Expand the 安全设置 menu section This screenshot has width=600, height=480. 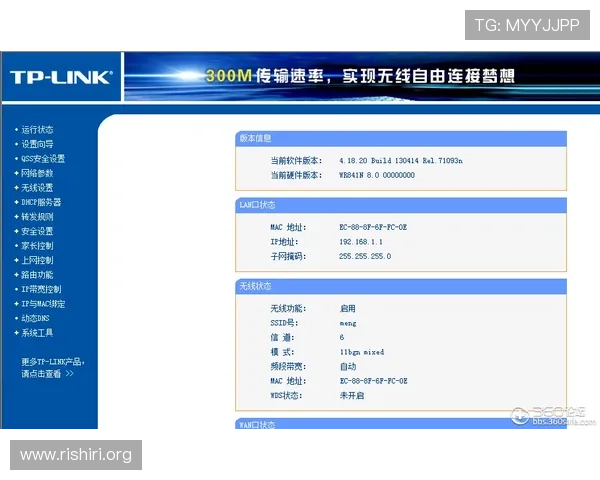tap(37, 231)
